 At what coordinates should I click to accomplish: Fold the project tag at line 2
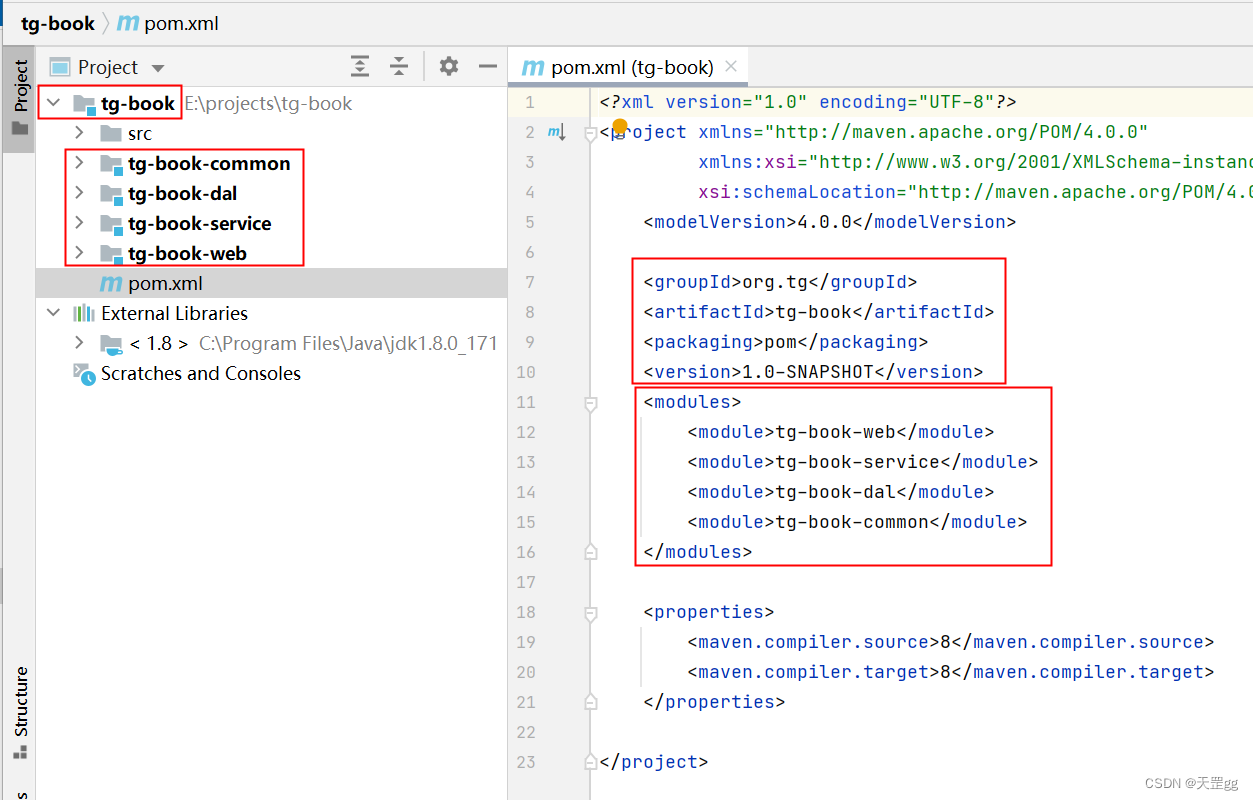pos(590,134)
